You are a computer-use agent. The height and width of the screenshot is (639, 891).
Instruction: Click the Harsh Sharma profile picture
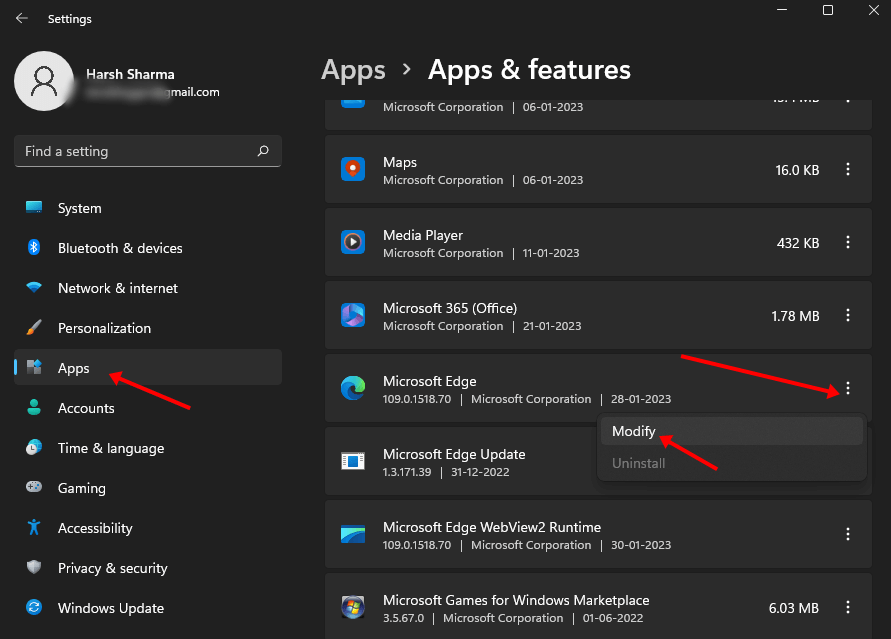(43, 81)
